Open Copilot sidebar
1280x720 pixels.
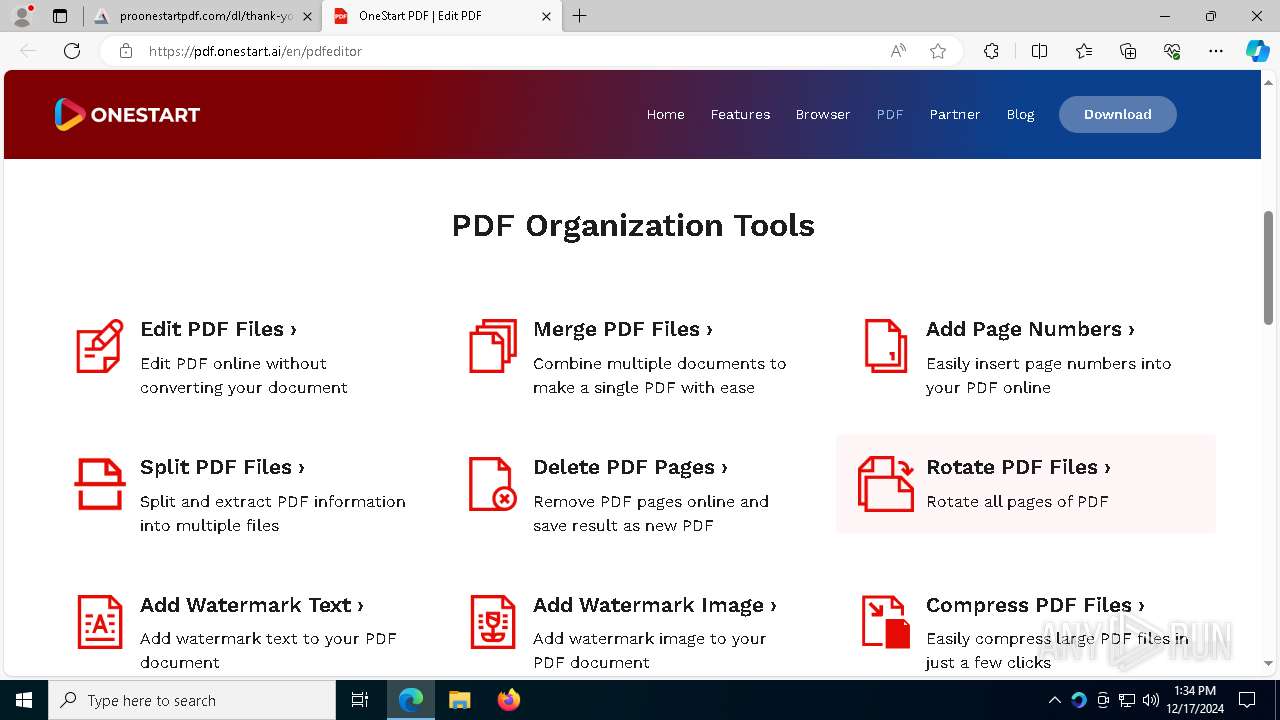pyautogui.click(x=1257, y=51)
